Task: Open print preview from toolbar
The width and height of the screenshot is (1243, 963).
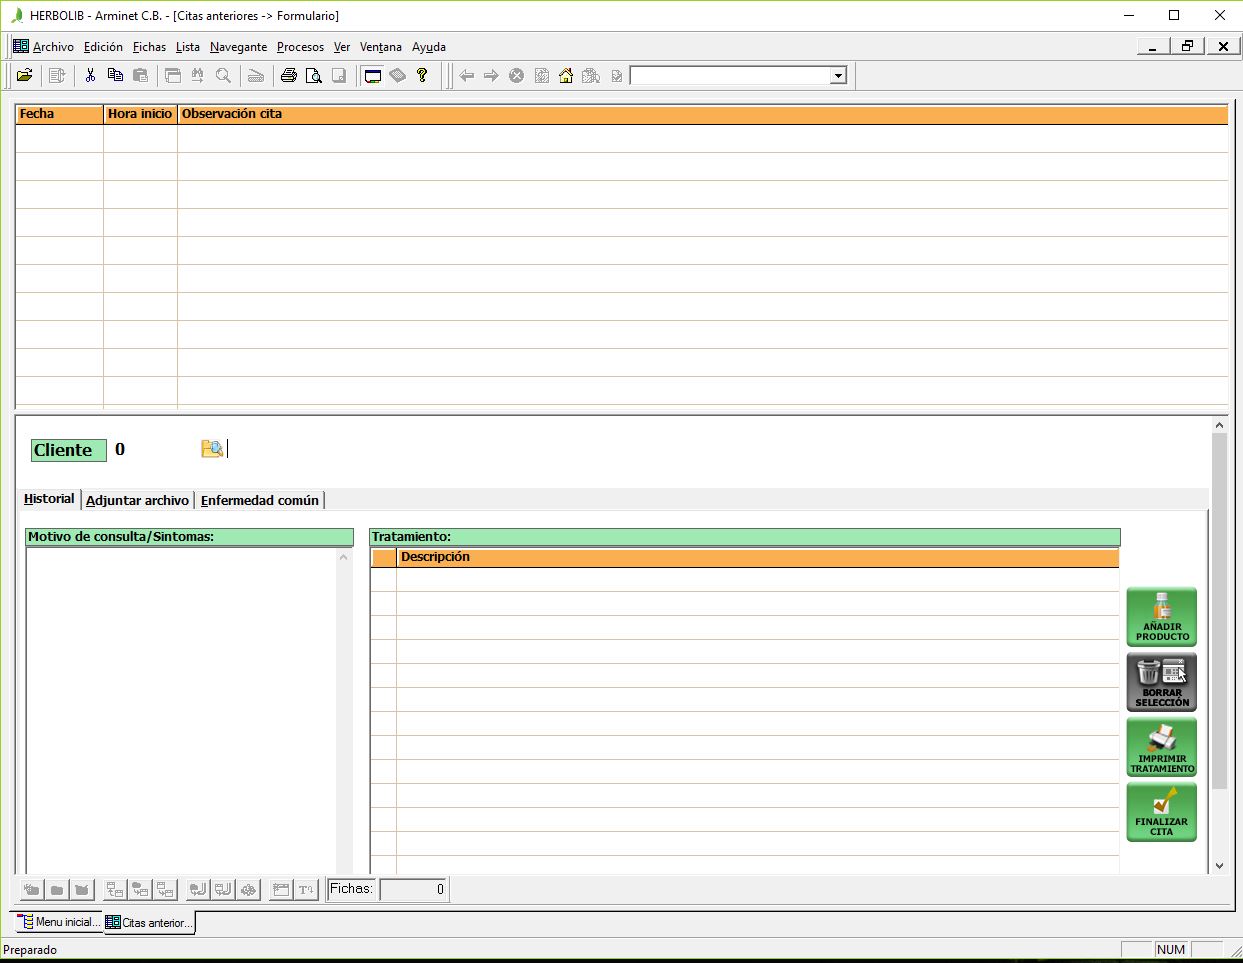Action: [x=314, y=75]
